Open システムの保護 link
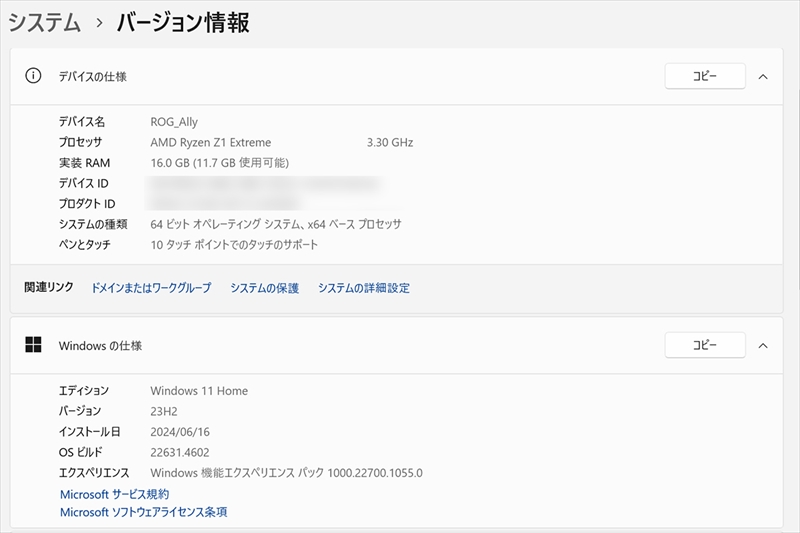 click(264, 288)
